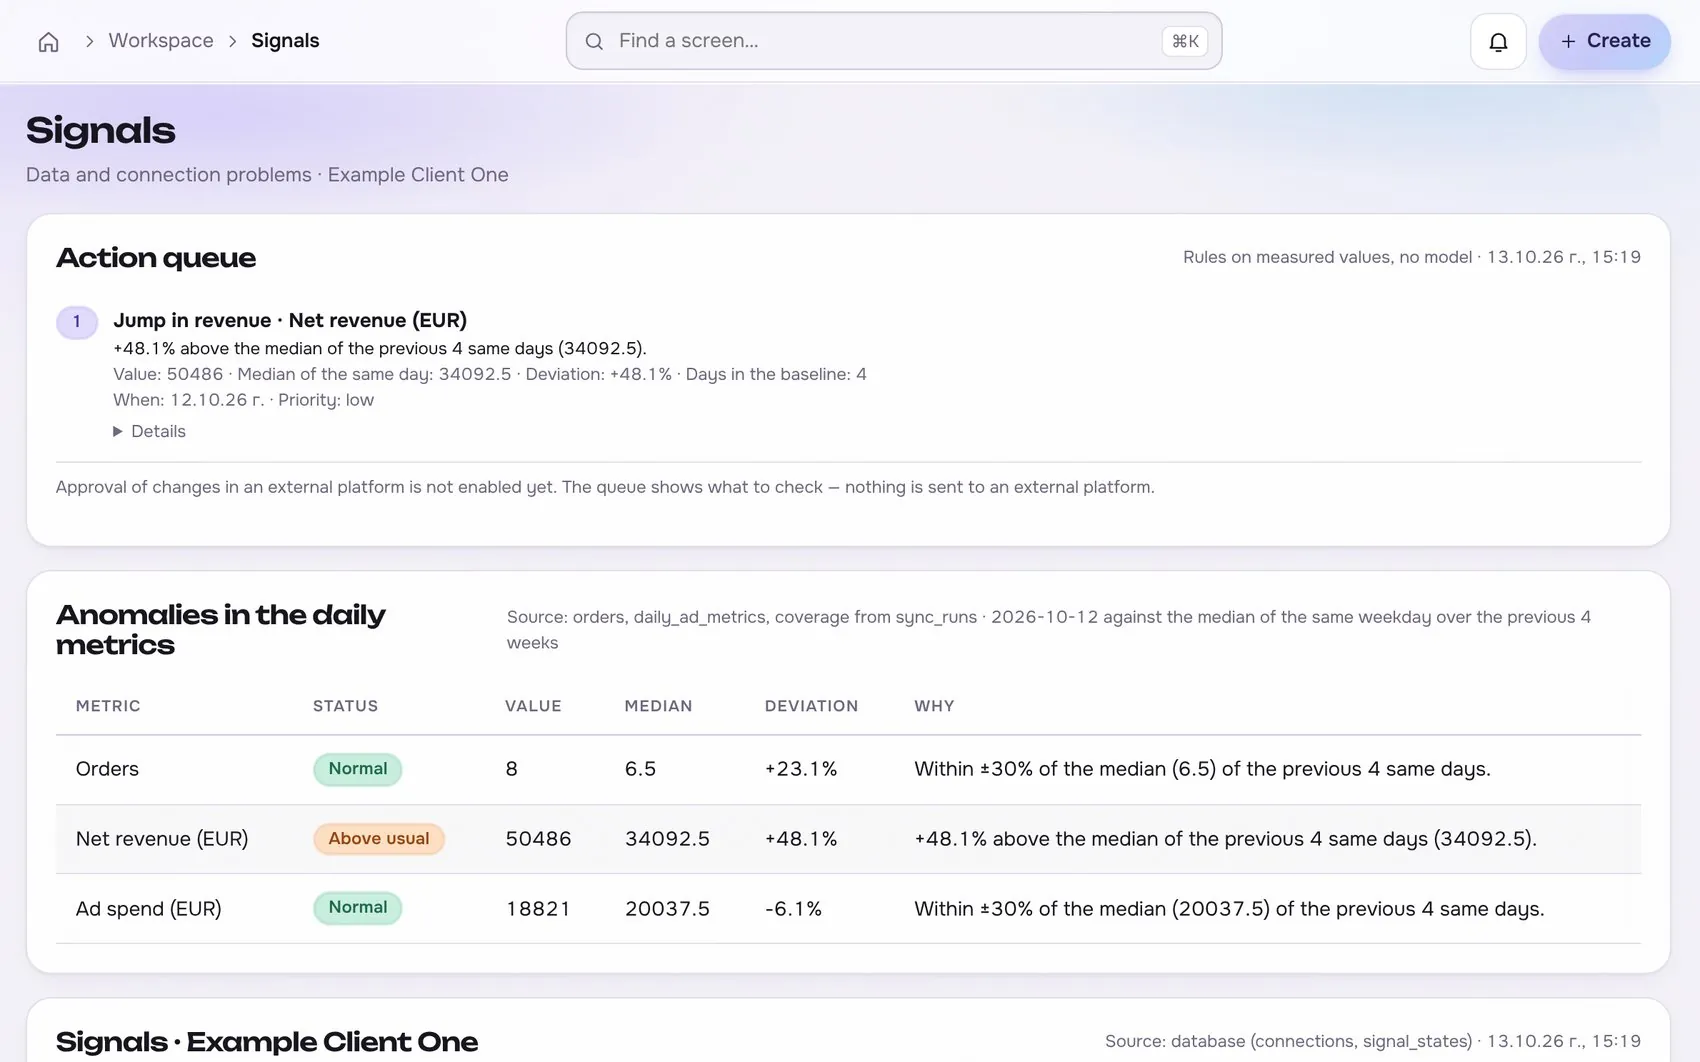The height and width of the screenshot is (1062, 1700).
Task: Click the Net revenue median 34092.5 table cell
Action: 667,839
